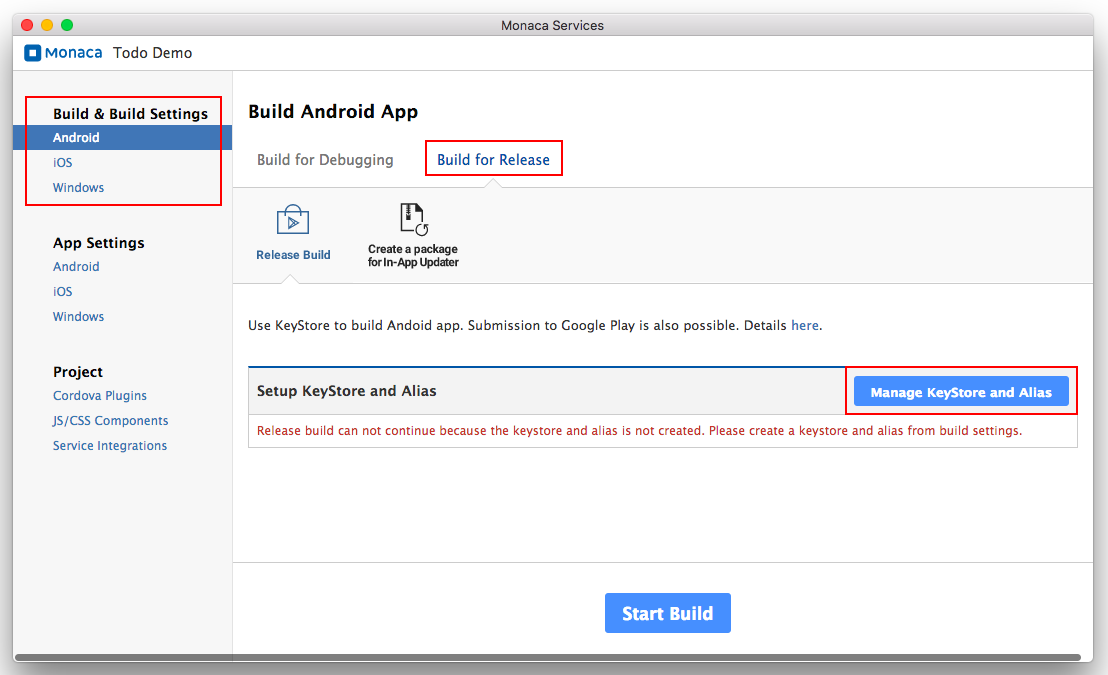Select Android under Build & Build Settings
Viewport: 1108px width, 675px height.
pos(76,138)
